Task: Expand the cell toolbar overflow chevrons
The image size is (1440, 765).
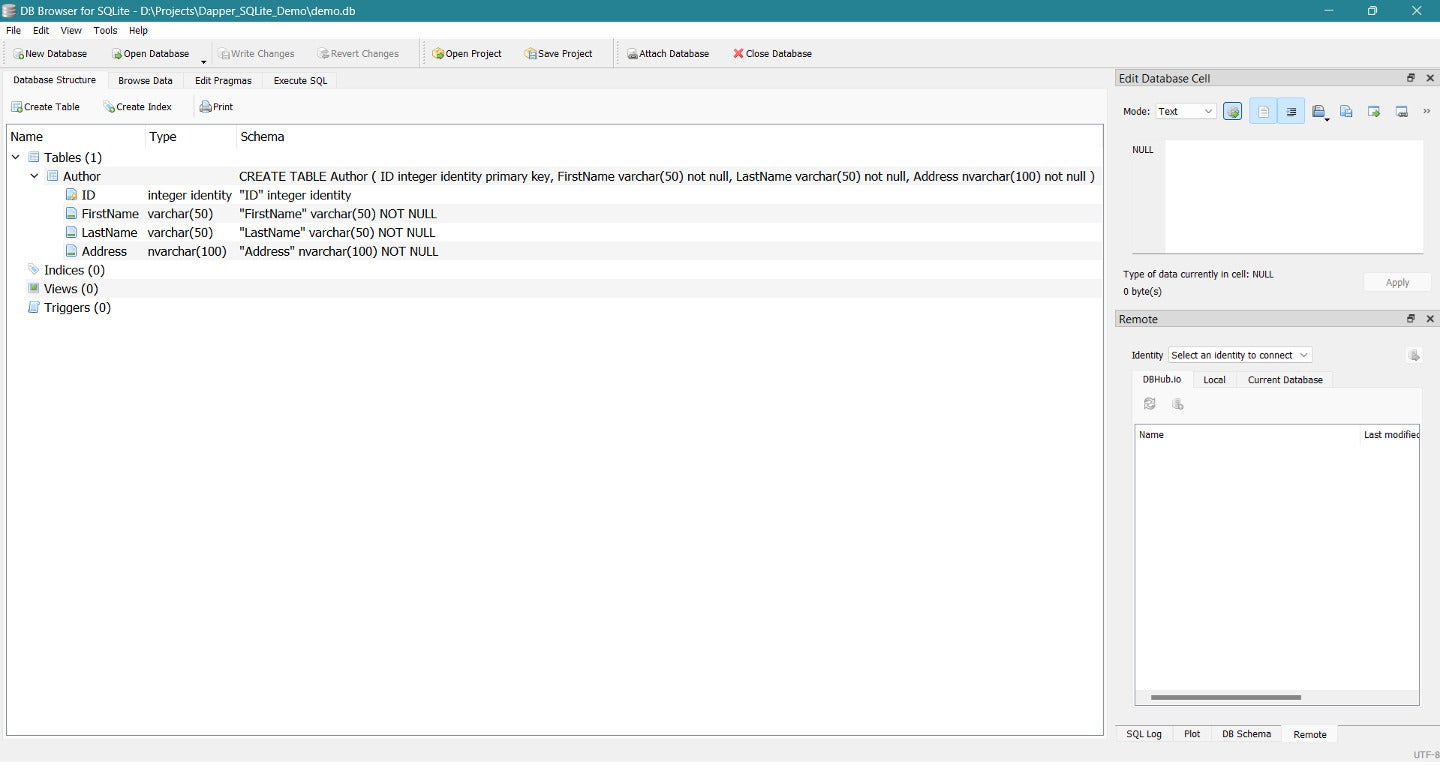Action: click(x=1426, y=112)
